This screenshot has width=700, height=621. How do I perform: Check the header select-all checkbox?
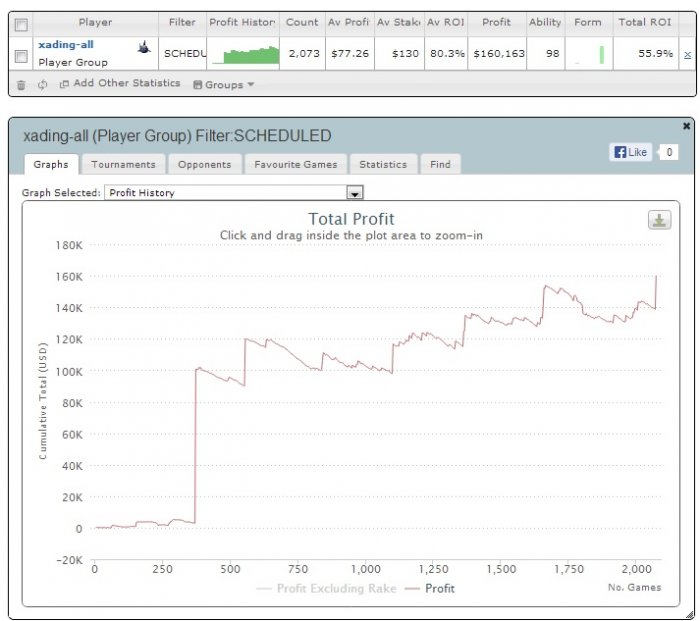pos(21,25)
